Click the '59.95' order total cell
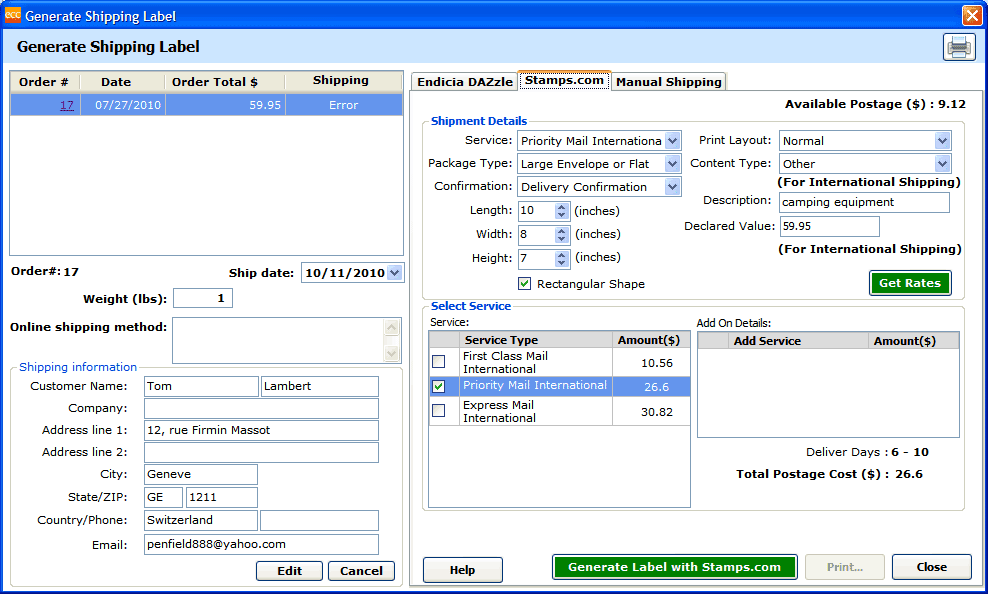 tap(226, 105)
